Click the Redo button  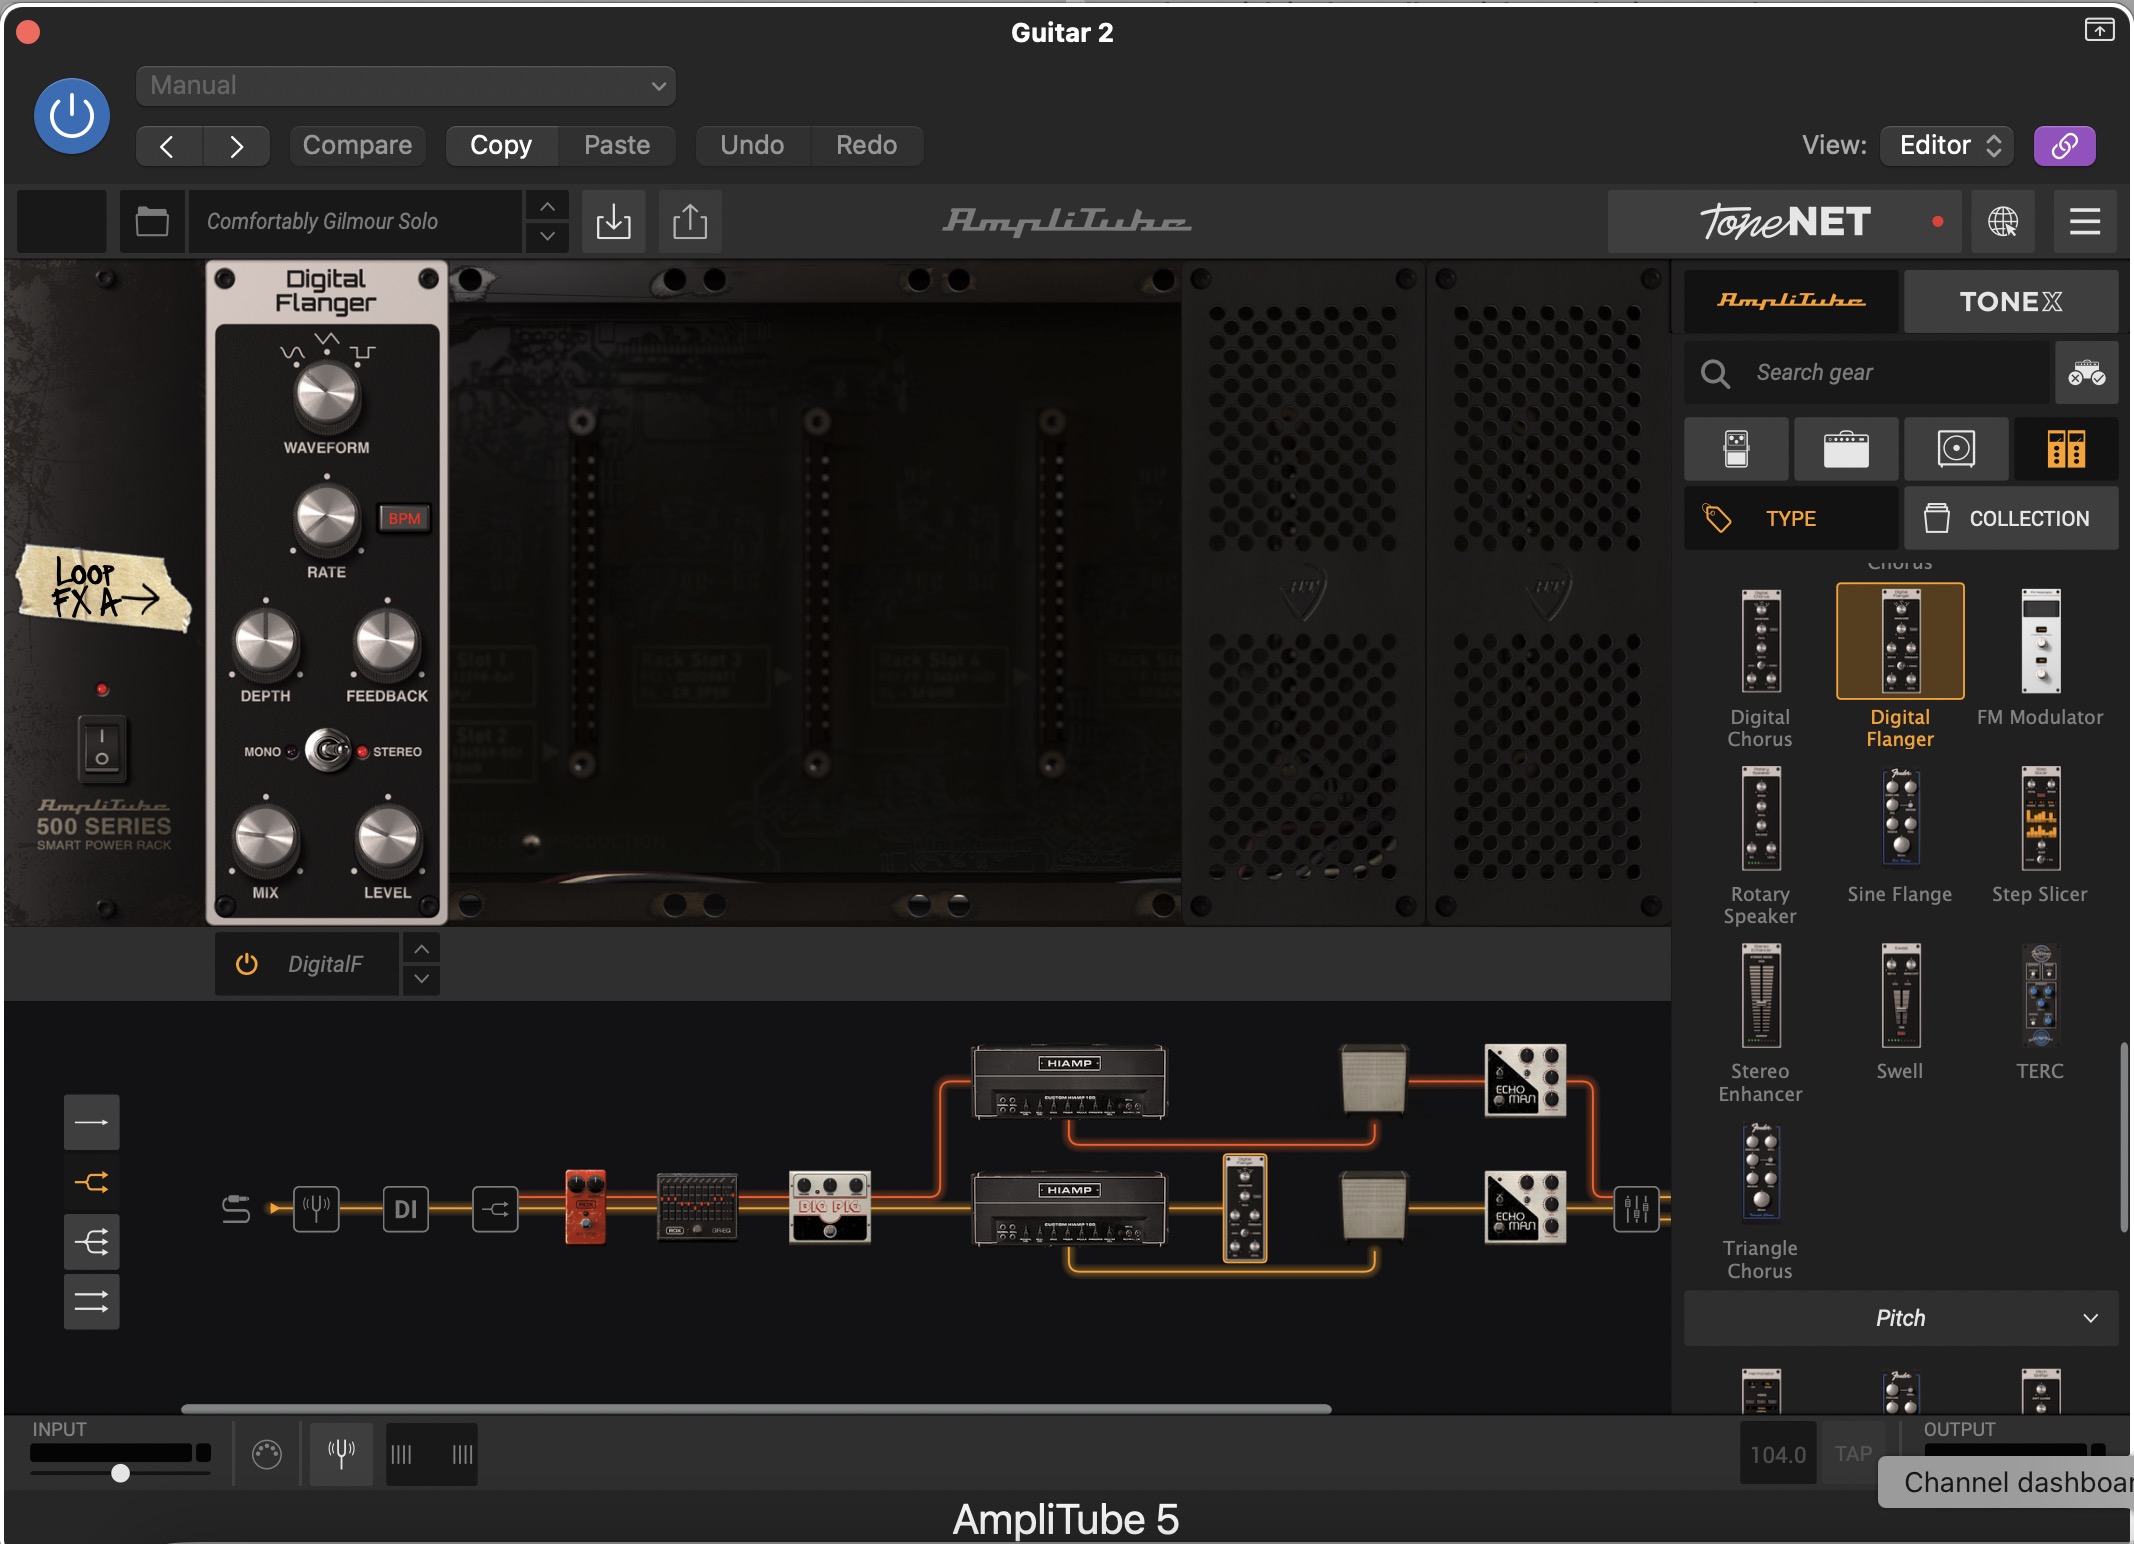tap(866, 146)
